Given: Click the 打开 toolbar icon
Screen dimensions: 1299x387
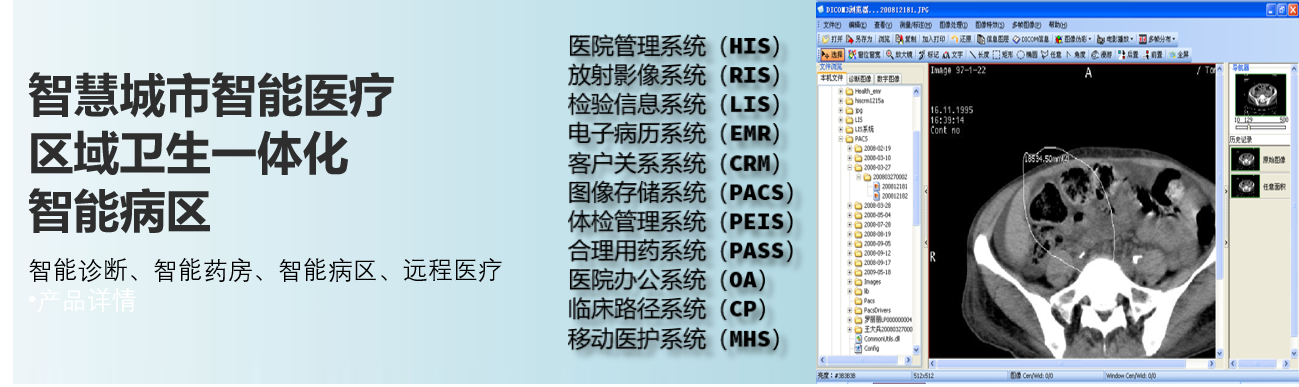Looking at the screenshot, I should (x=832, y=39).
